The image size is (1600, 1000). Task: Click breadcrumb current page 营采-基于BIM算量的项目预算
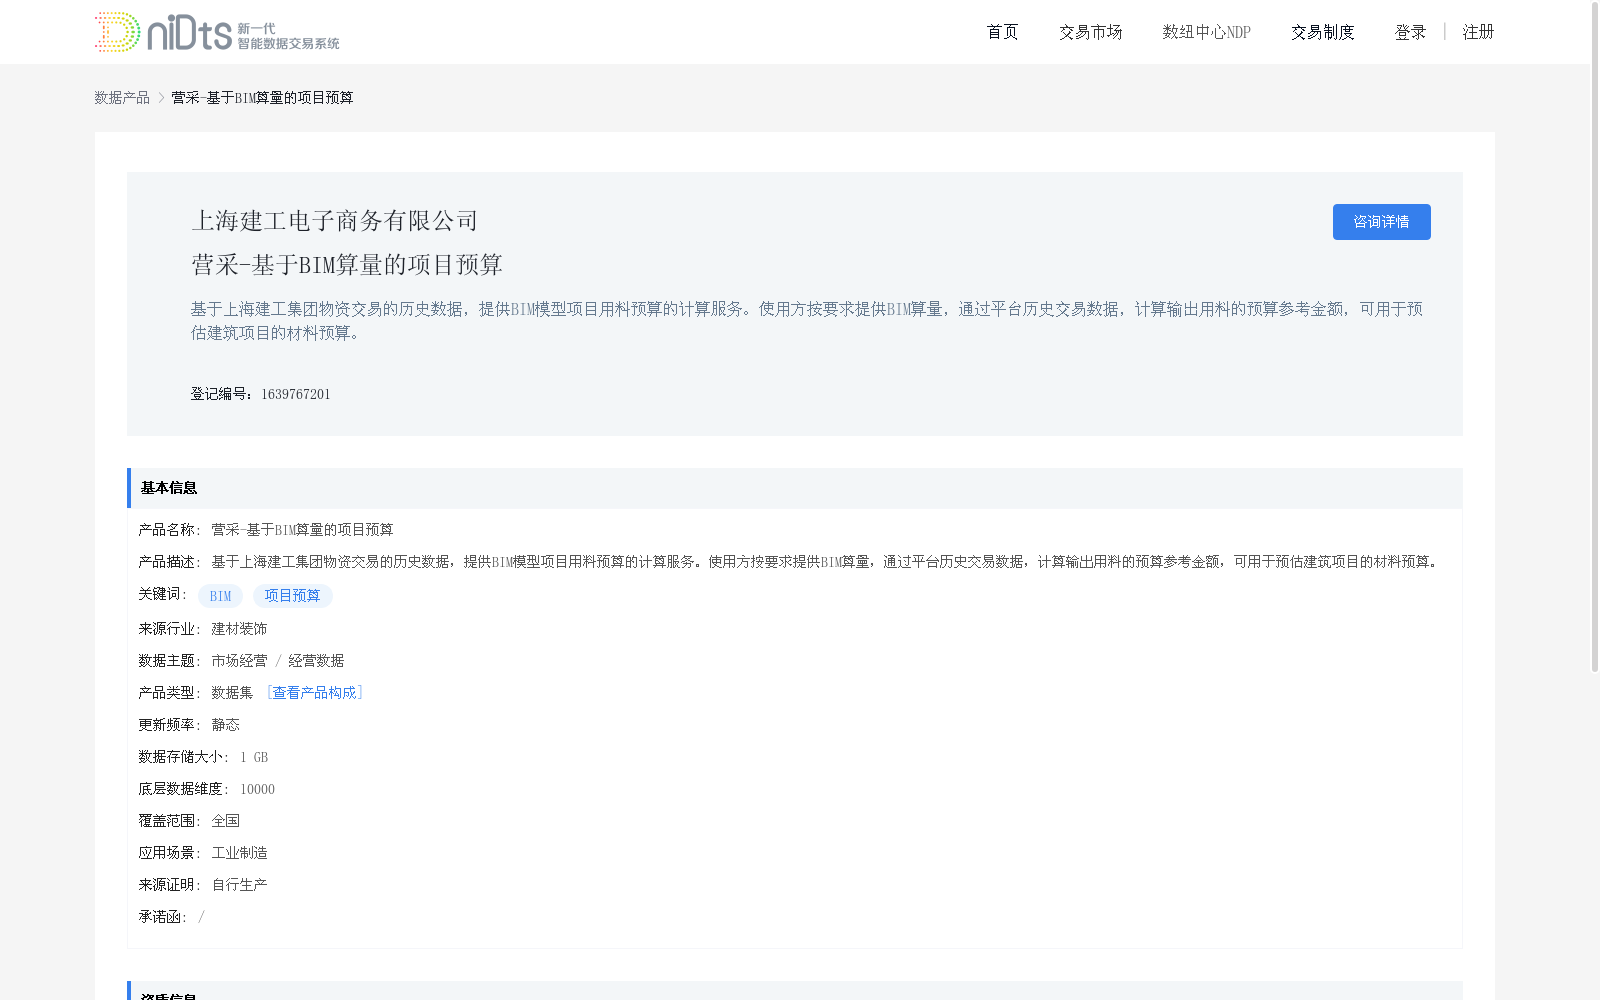(262, 97)
